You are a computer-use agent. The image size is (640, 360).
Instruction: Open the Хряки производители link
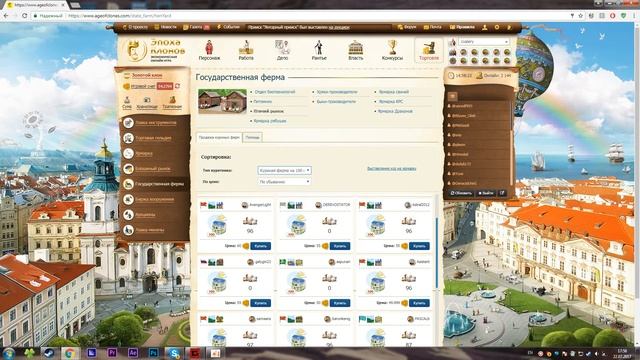337,92
